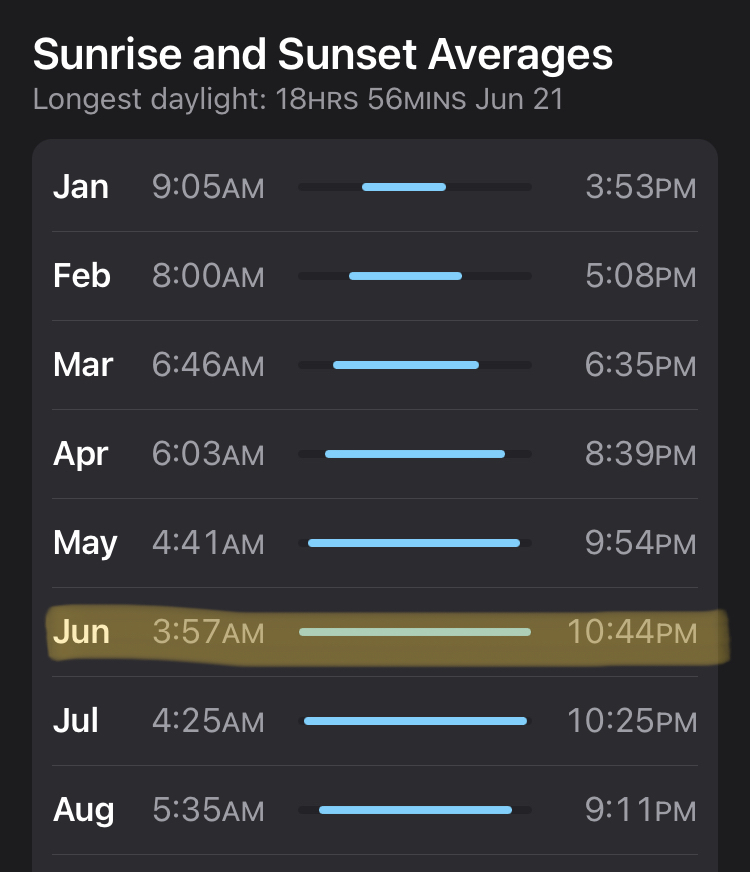Tap the Sunrise and Sunset Averages heading

coord(323,56)
